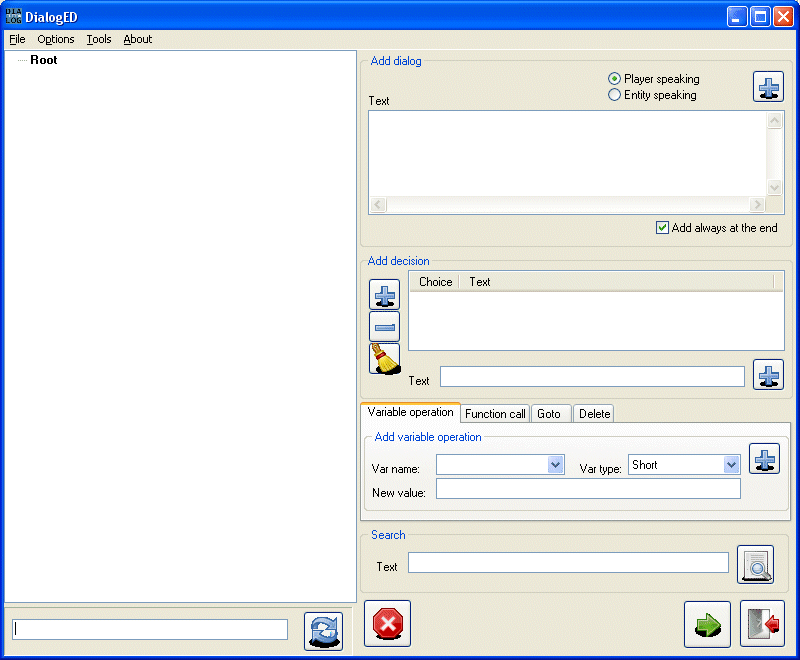Uncheck Add always at the end

coord(662,228)
